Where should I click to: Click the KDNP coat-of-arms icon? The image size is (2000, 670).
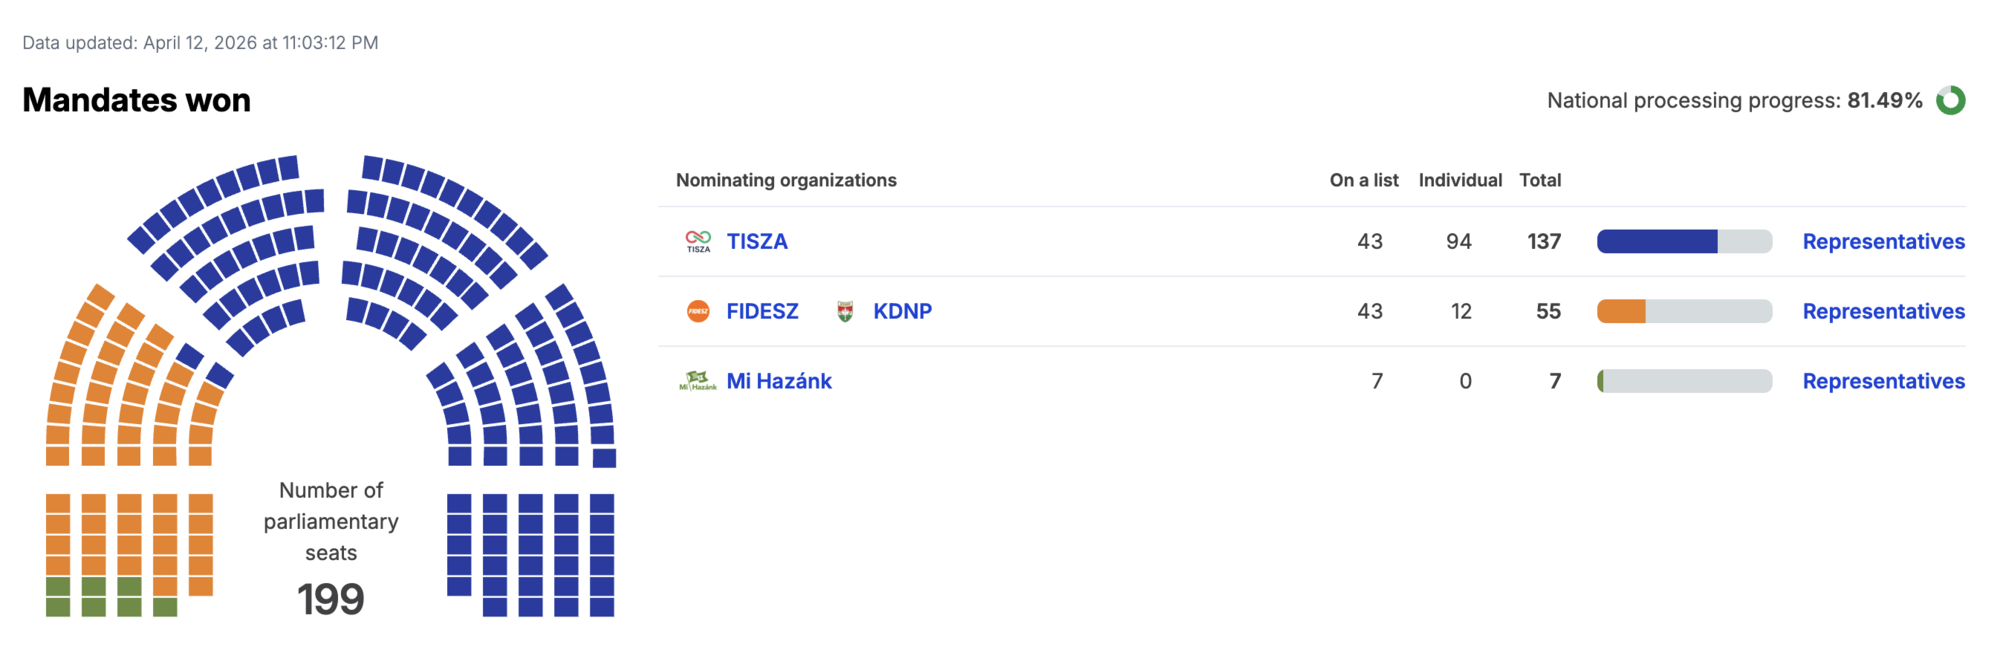click(x=845, y=311)
